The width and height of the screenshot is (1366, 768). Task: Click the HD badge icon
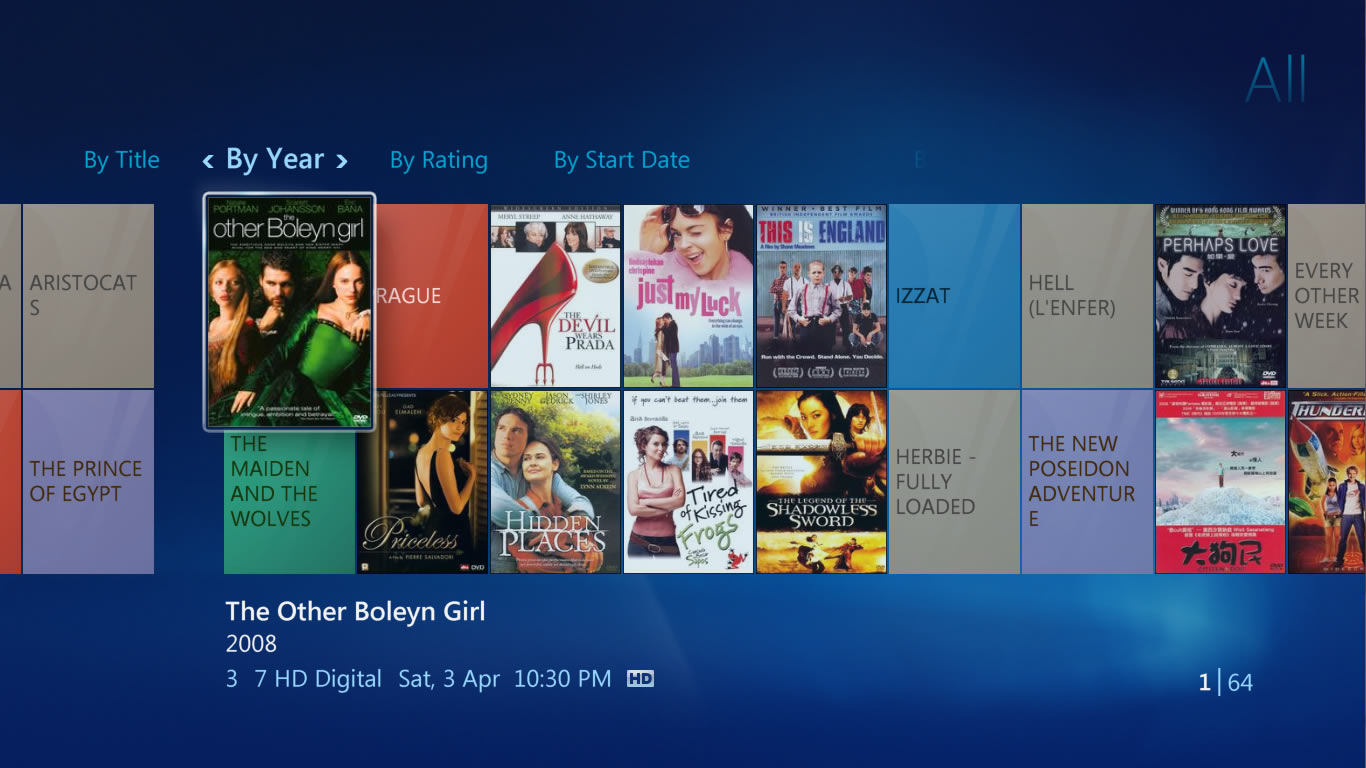point(640,679)
